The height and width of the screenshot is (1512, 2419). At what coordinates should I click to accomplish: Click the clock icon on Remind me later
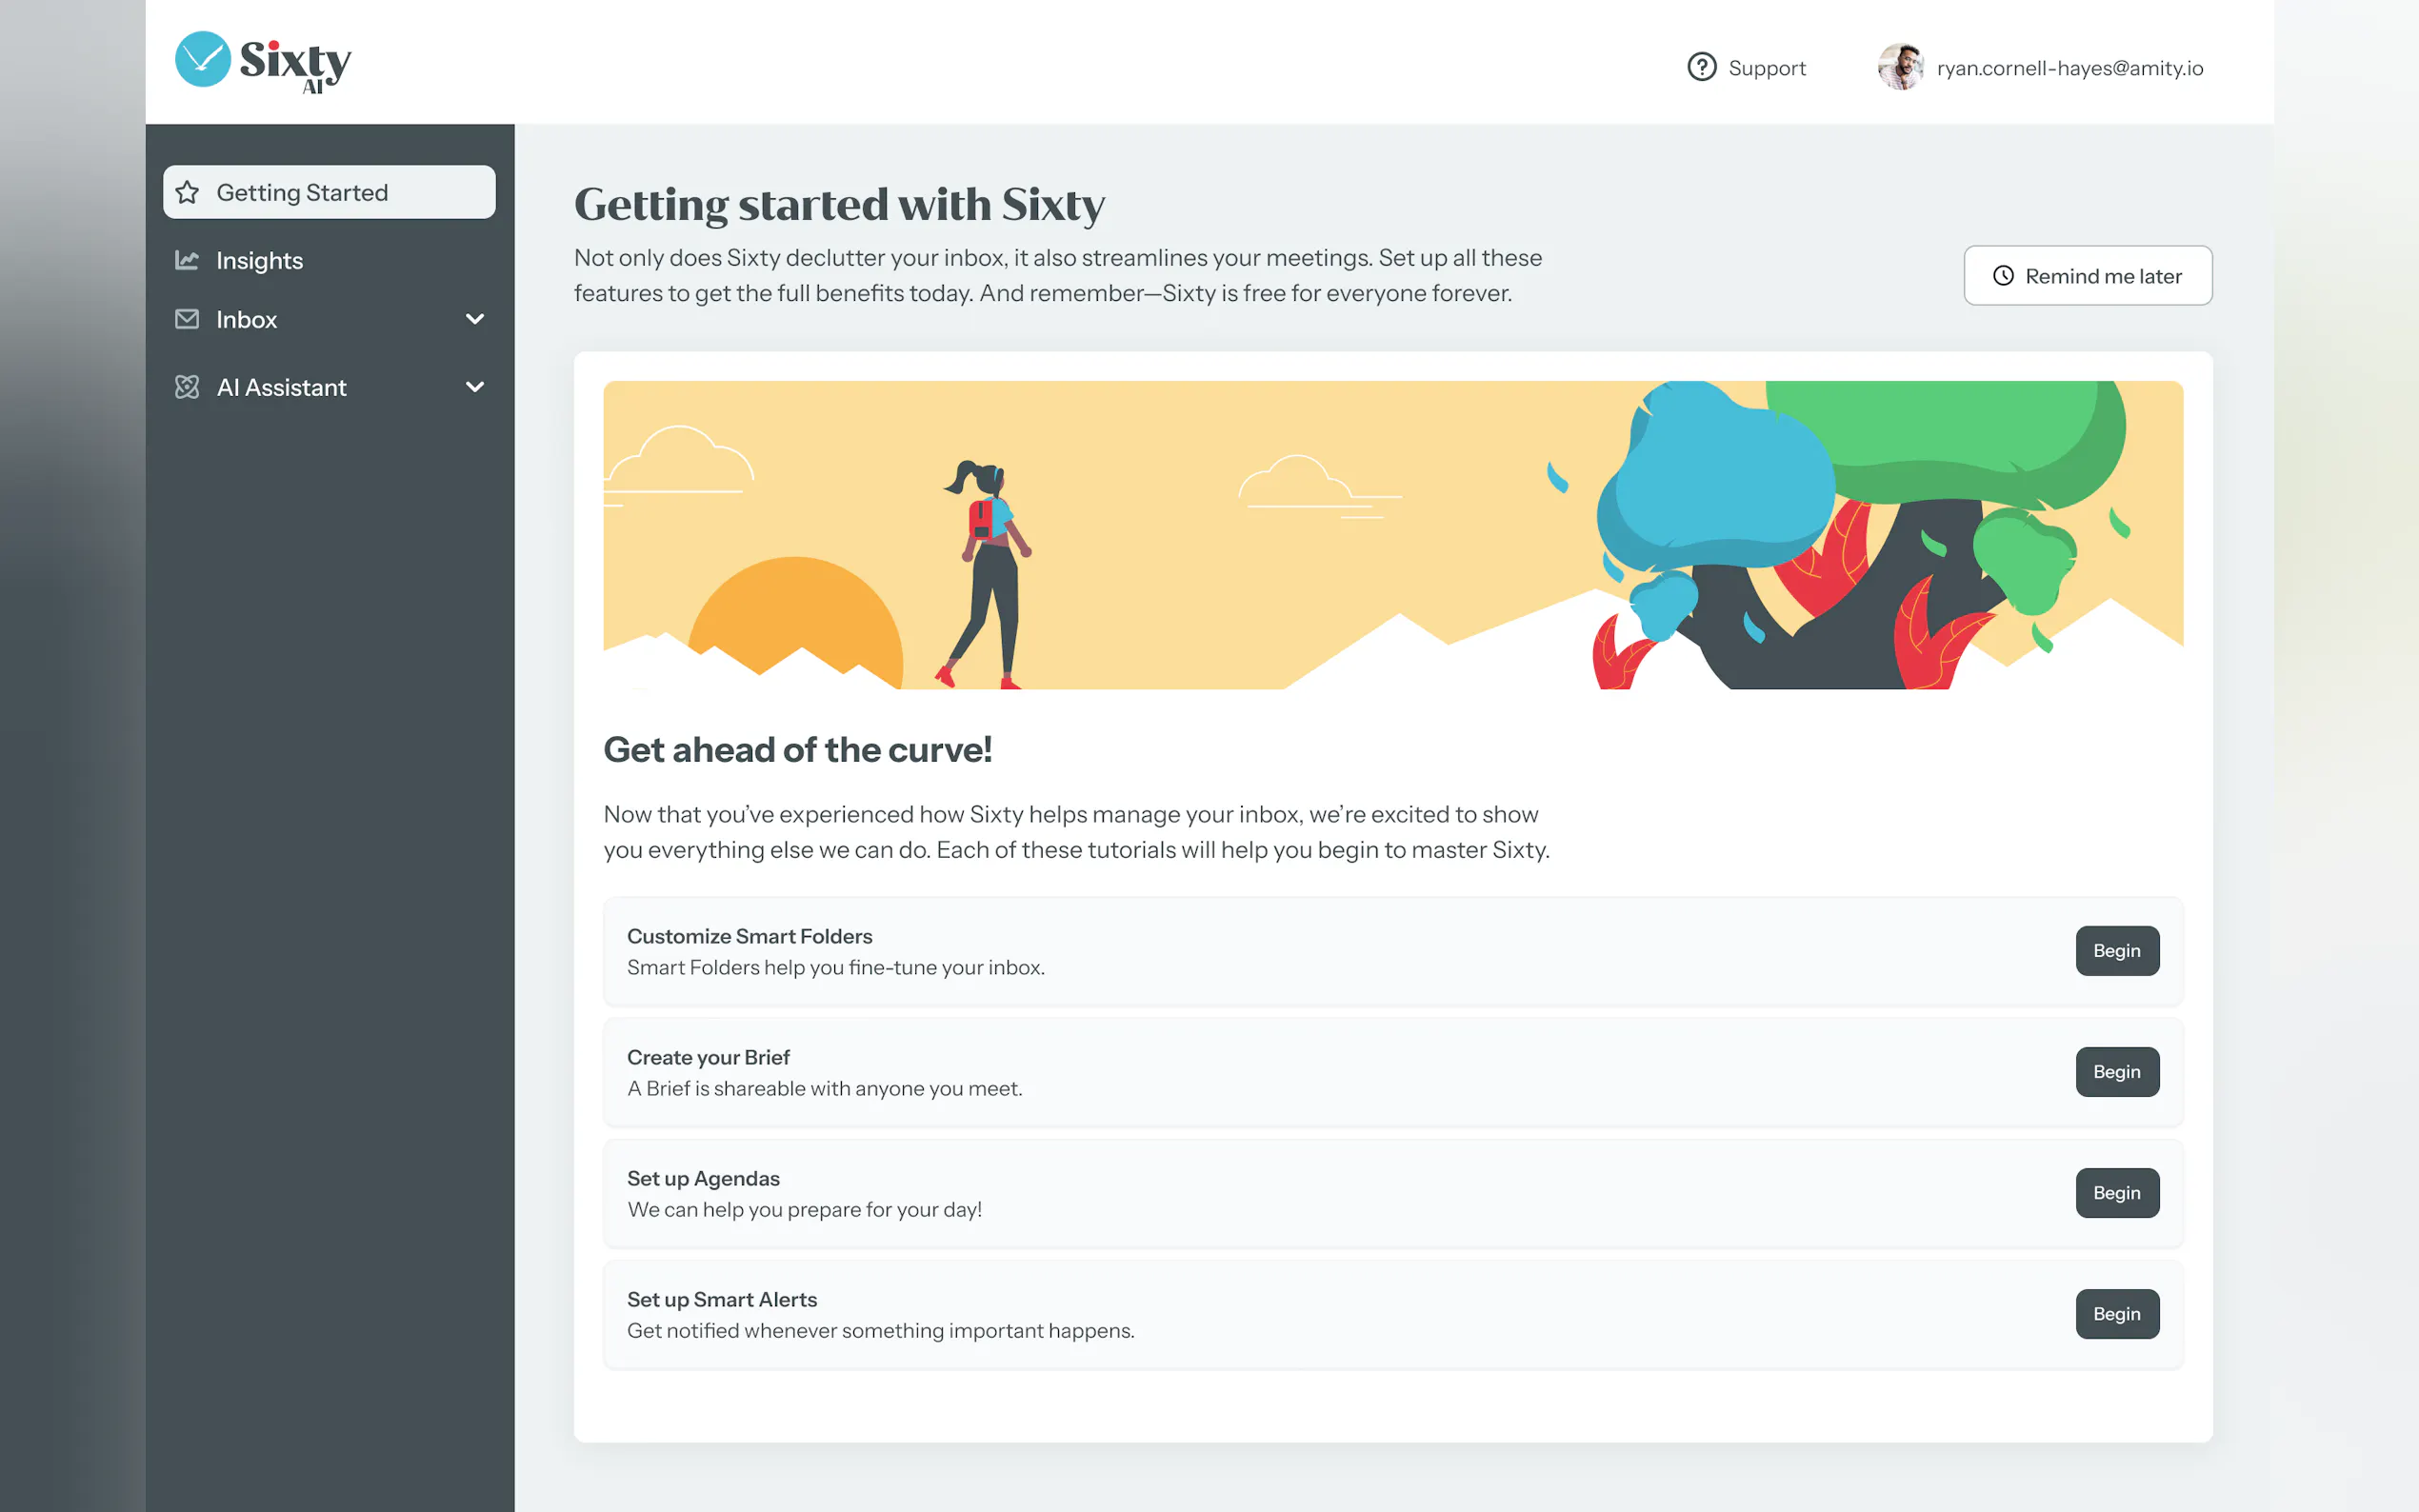2003,276
